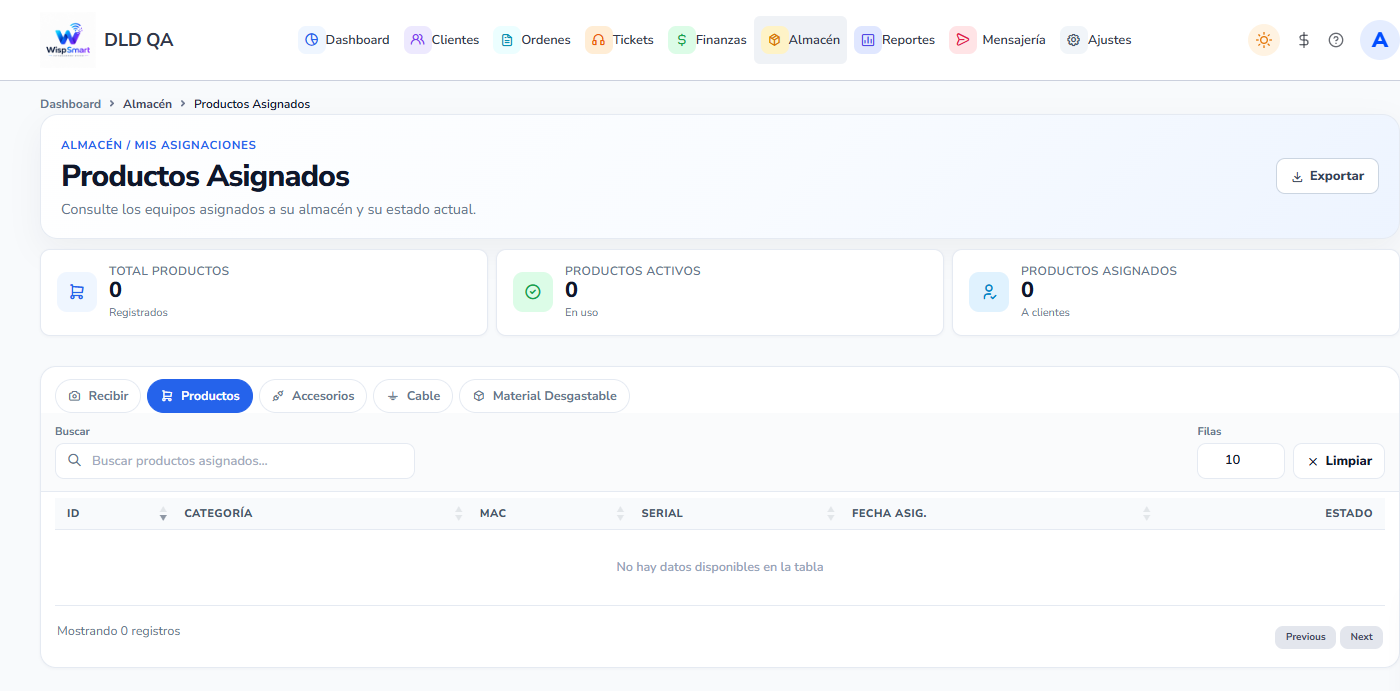Sort table by Categoría column

pos(320,513)
